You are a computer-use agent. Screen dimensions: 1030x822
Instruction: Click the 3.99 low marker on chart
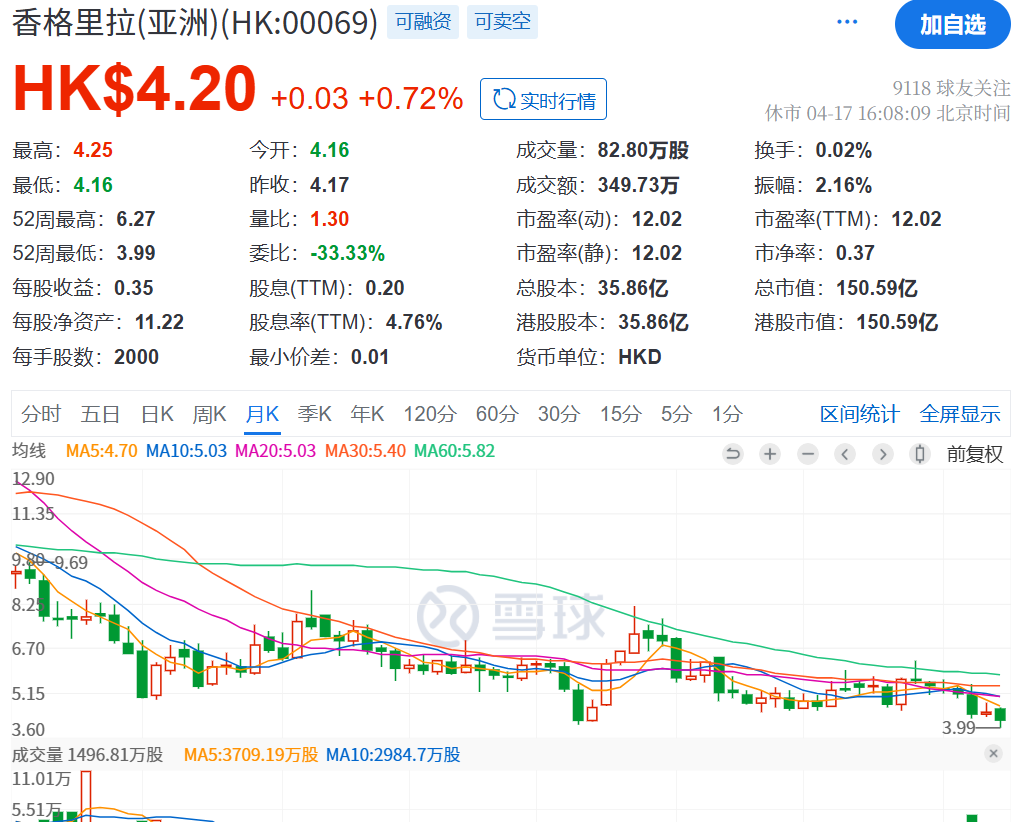[959, 727]
